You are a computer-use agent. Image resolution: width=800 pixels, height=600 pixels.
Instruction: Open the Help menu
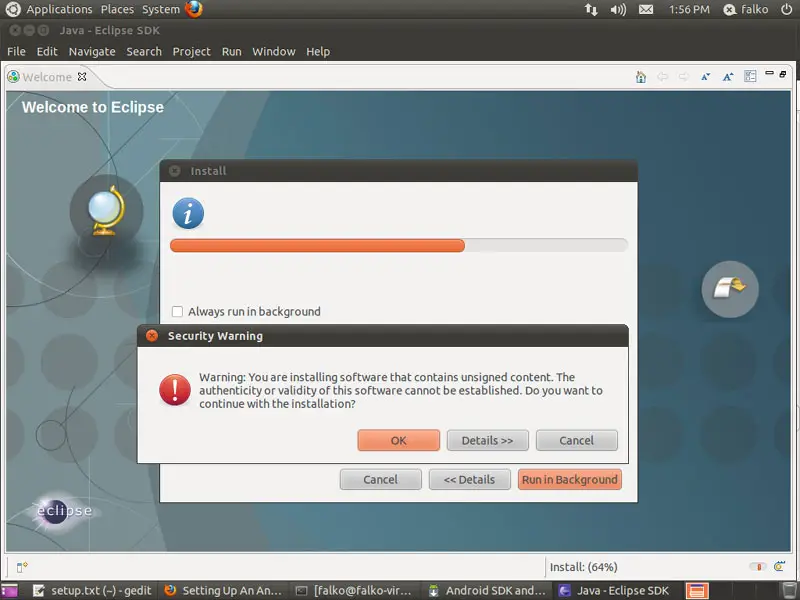point(318,52)
